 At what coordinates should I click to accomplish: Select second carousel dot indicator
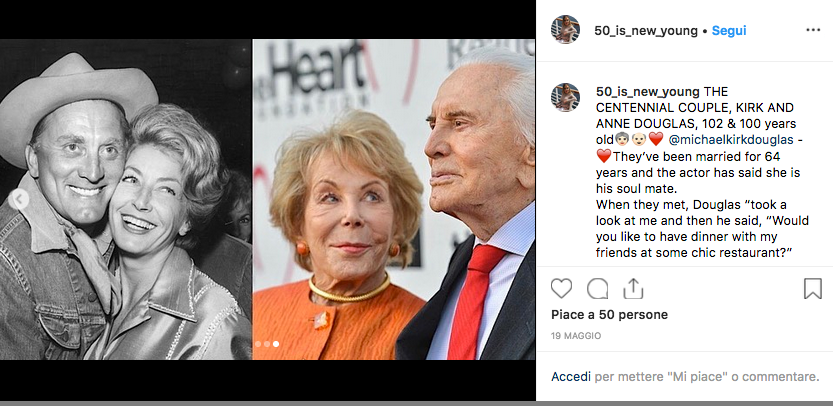click(x=267, y=344)
